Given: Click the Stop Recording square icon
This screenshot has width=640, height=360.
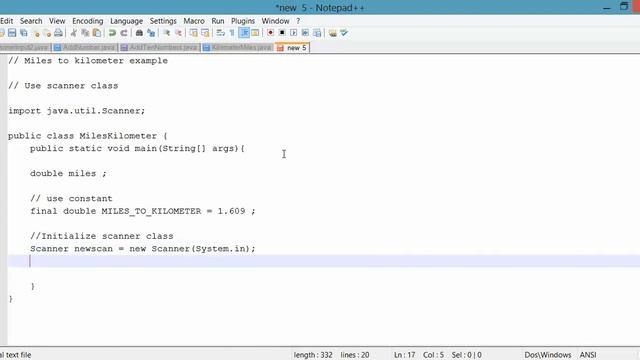Looking at the screenshot, I should click(282, 33).
